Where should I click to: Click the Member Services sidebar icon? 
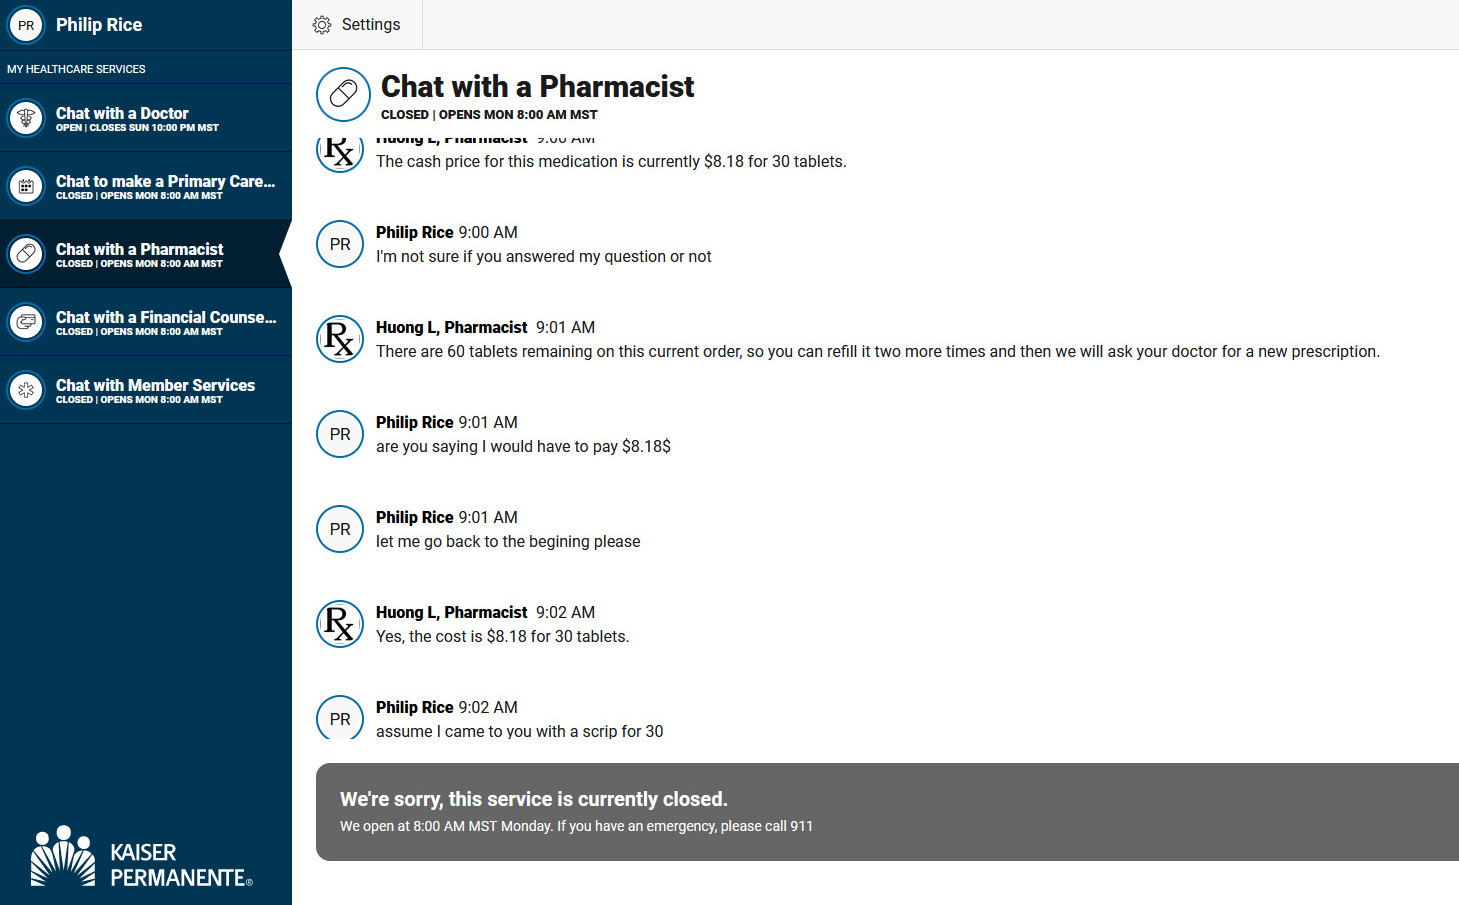(x=26, y=390)
